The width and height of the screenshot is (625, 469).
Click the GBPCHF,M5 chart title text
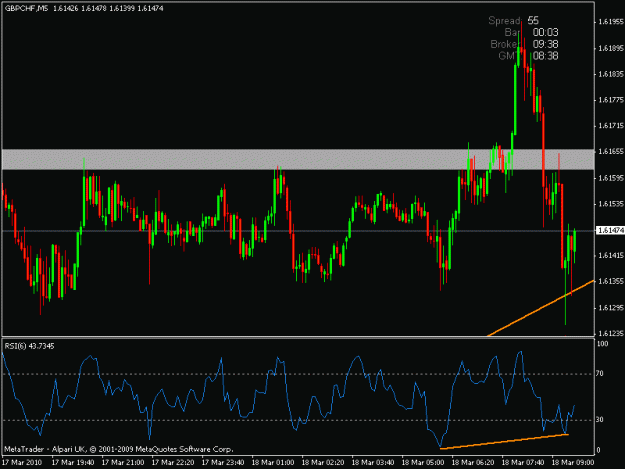[x=26, y=8]
